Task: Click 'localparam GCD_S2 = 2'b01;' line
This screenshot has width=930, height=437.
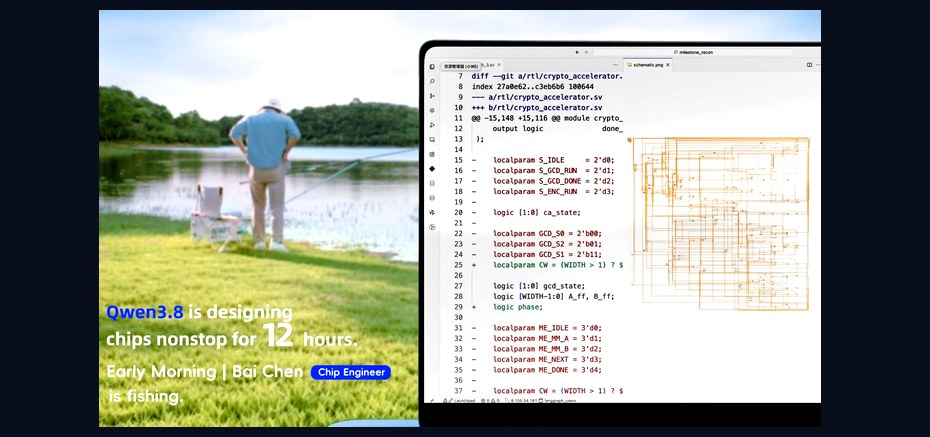Action: coord(547,244)
